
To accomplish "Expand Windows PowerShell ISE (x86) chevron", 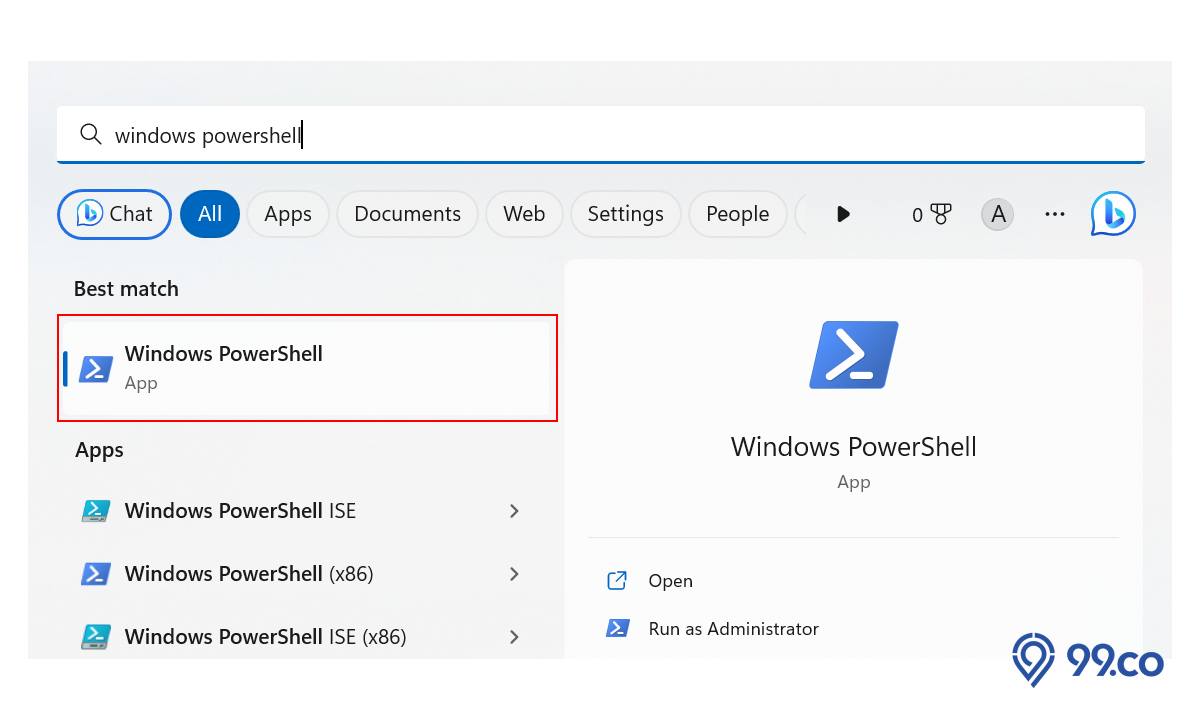I will pyautogui.click(x=514, y=637).
